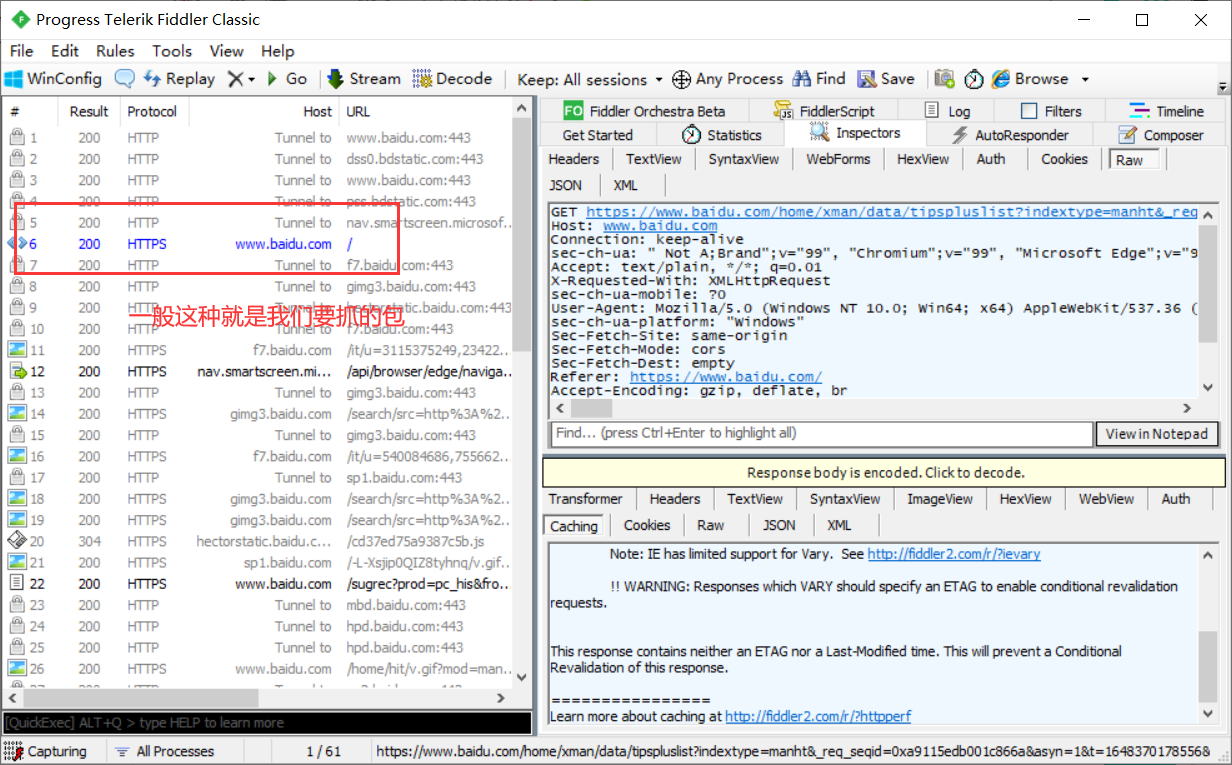Click the timer stopwatch icon in the toolbar
This screenshot has height=765, width=1232.
coord(974,79)
